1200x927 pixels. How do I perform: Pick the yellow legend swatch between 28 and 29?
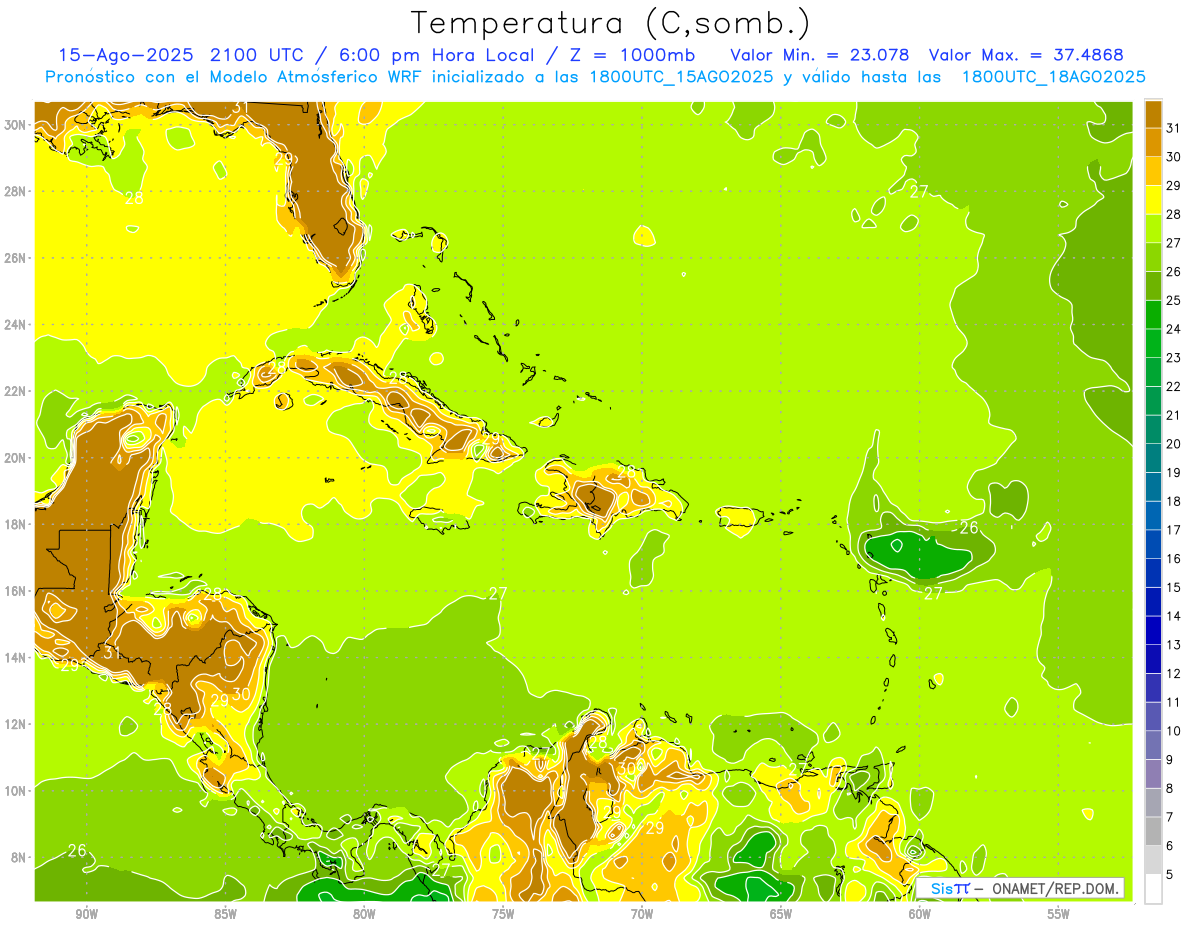(1153, 200)
